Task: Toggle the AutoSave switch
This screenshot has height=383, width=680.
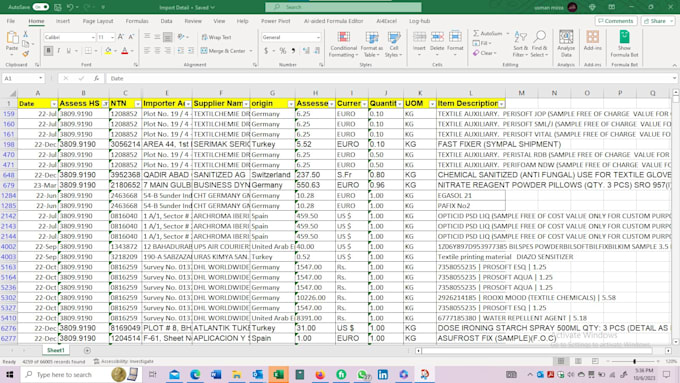Action: 40,7
